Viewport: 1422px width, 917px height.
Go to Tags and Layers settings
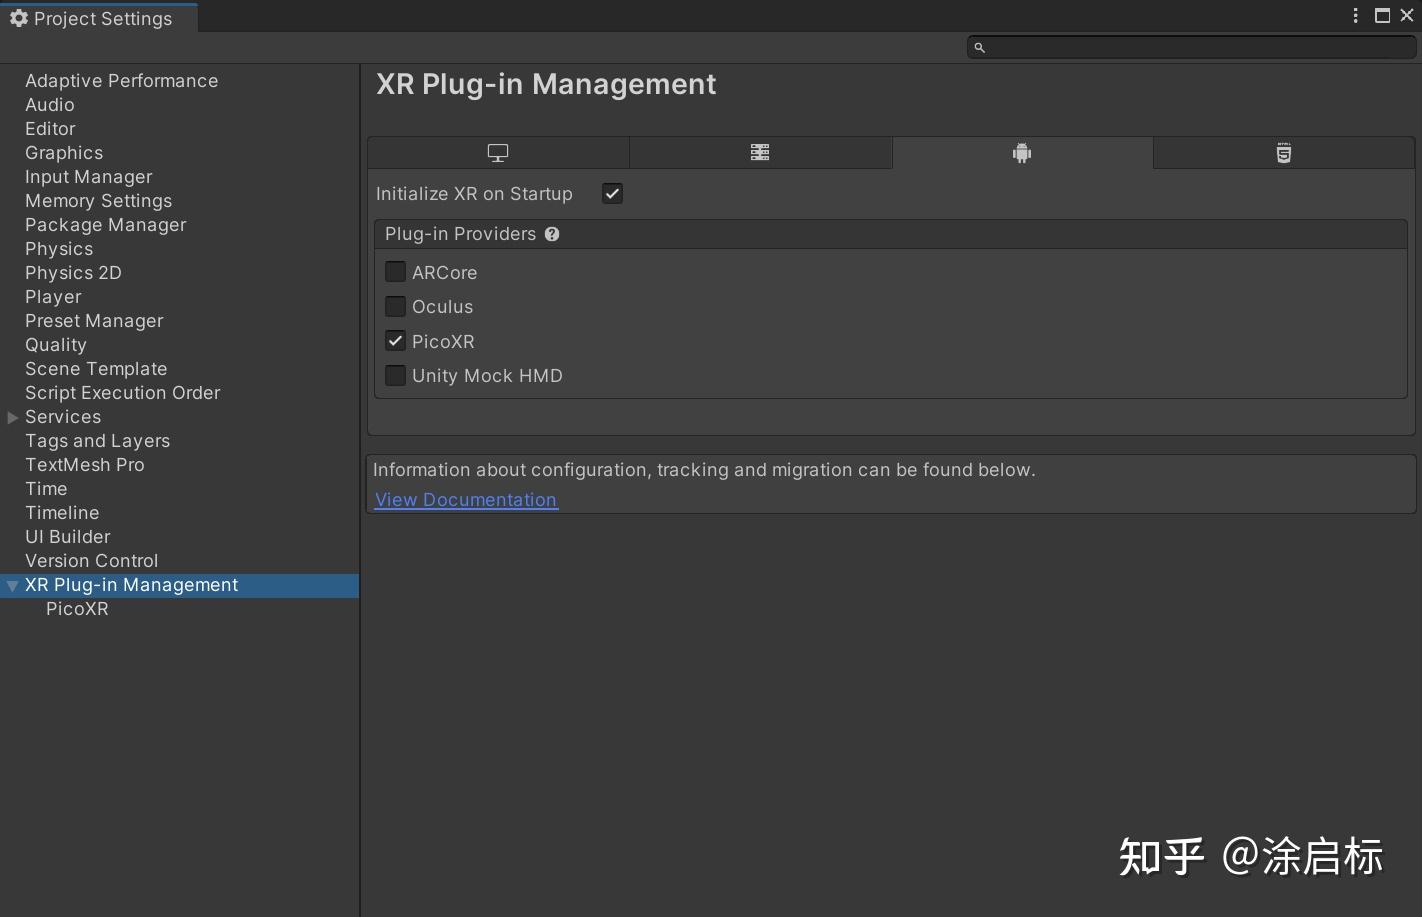[97, 441]
